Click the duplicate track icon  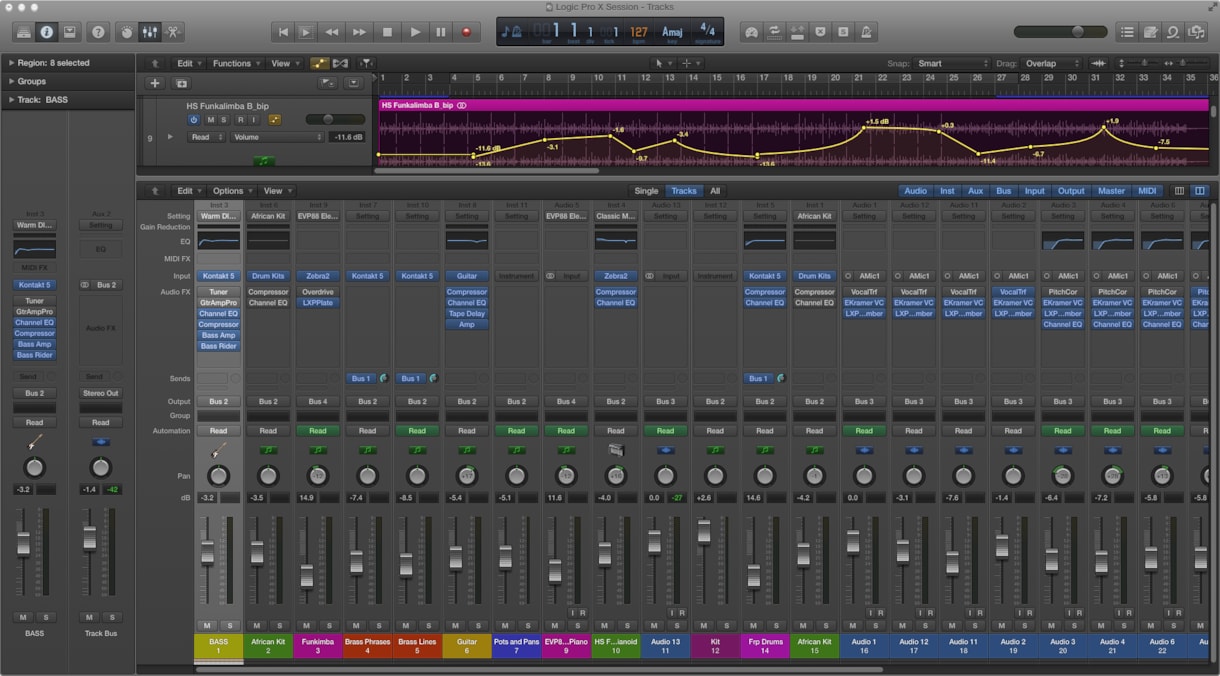(181, 83)
